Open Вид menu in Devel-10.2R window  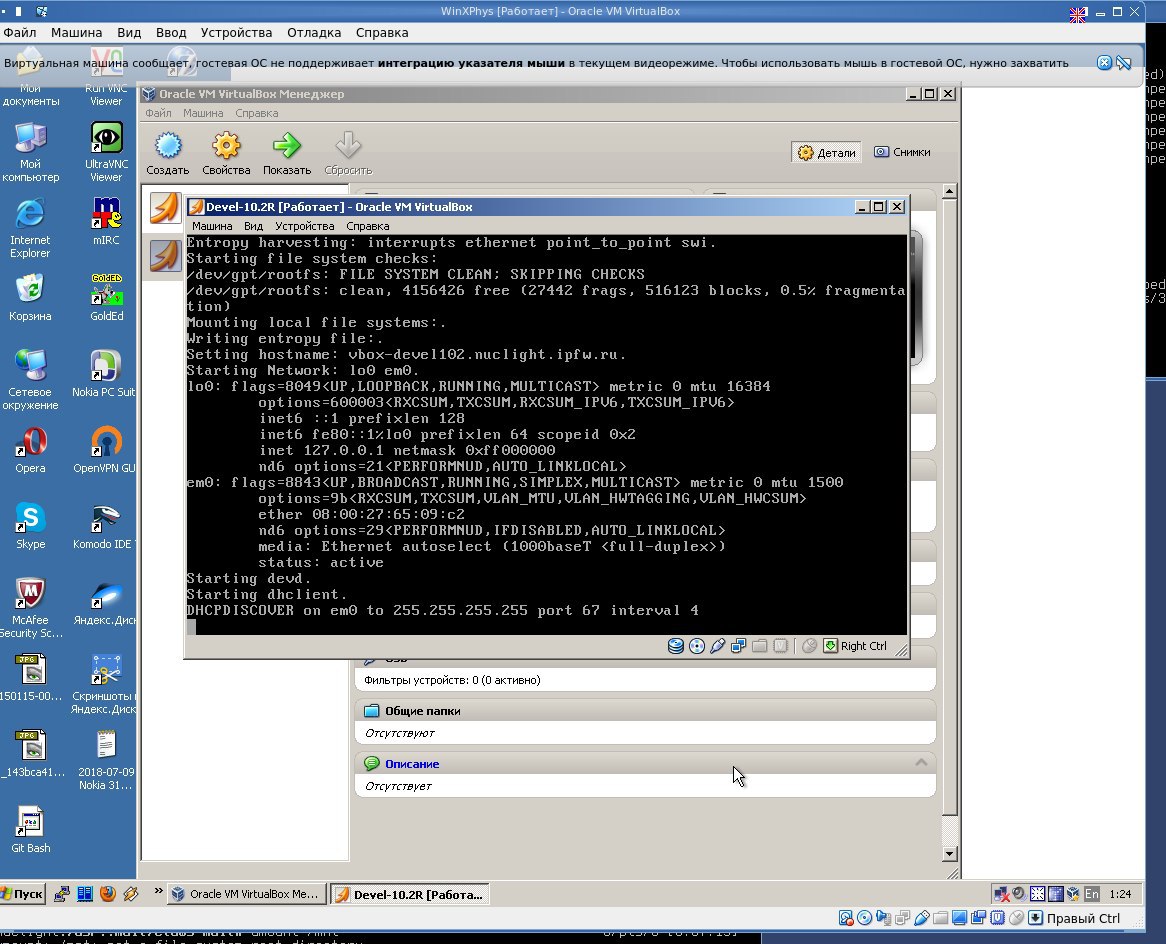(254, 226)
